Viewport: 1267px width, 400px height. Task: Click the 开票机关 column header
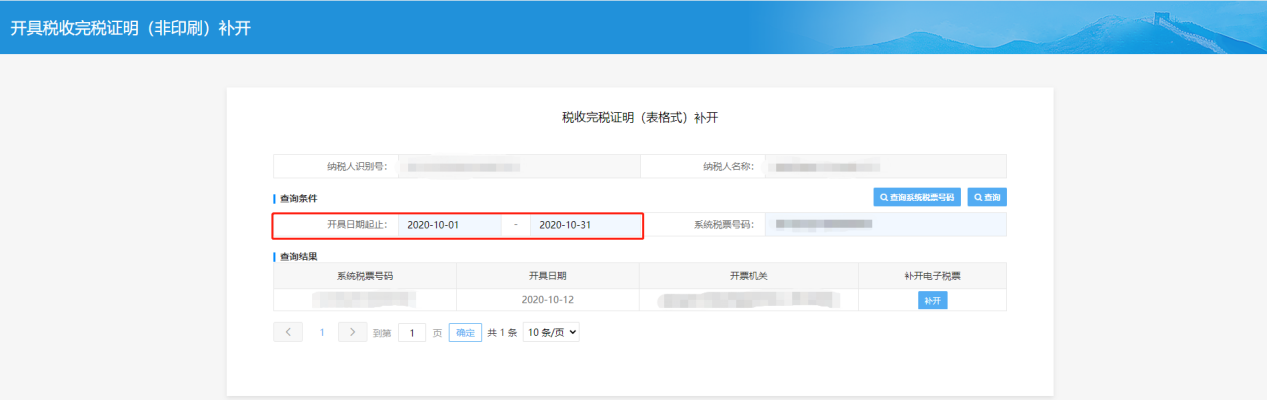pos(748,275)
